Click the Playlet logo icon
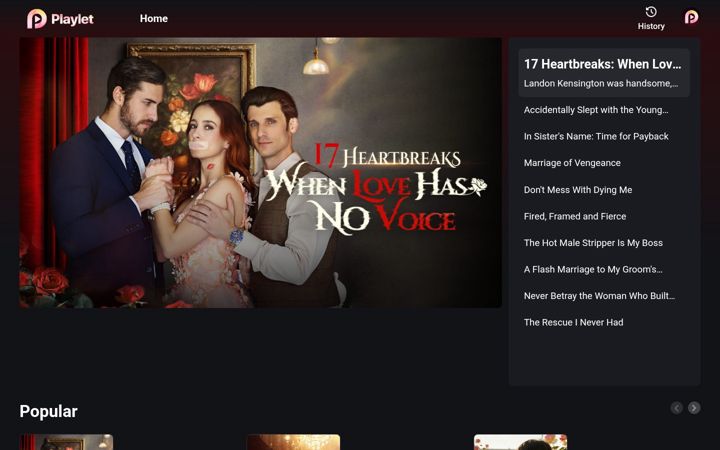720x450 pixels. click(x=37, y=19)
